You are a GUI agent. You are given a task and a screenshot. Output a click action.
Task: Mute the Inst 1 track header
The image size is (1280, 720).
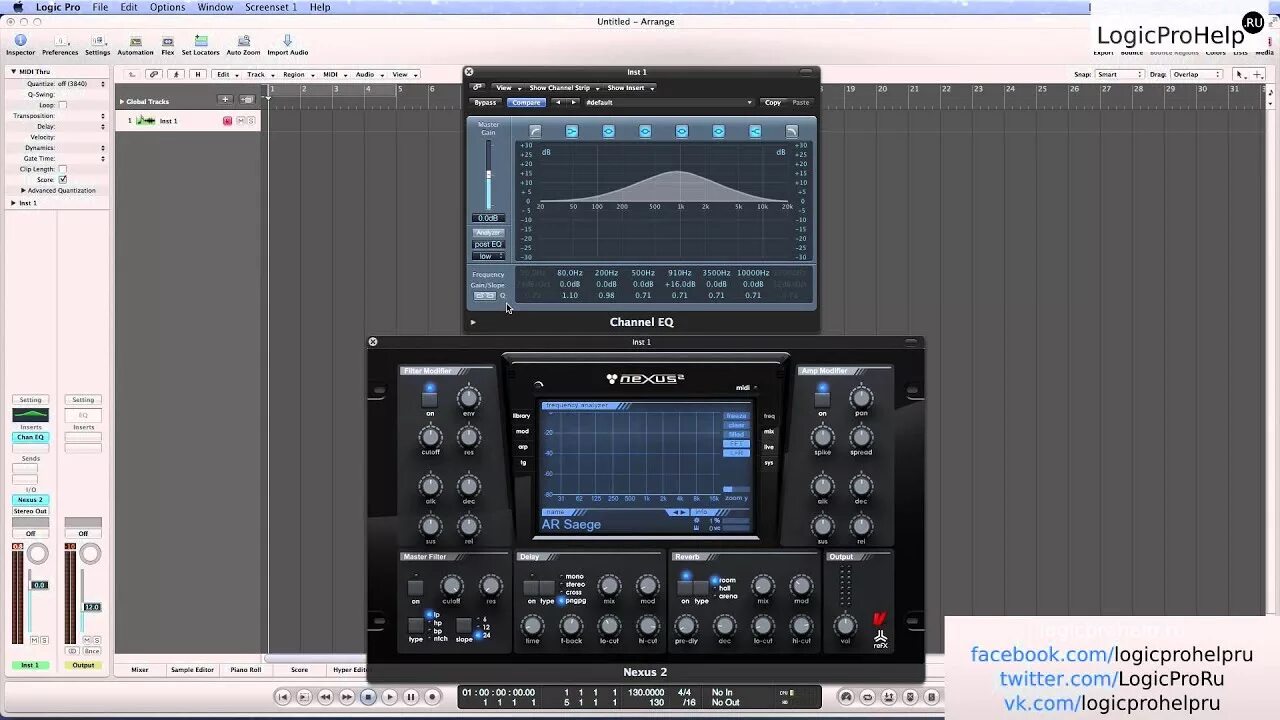[240, 121]
